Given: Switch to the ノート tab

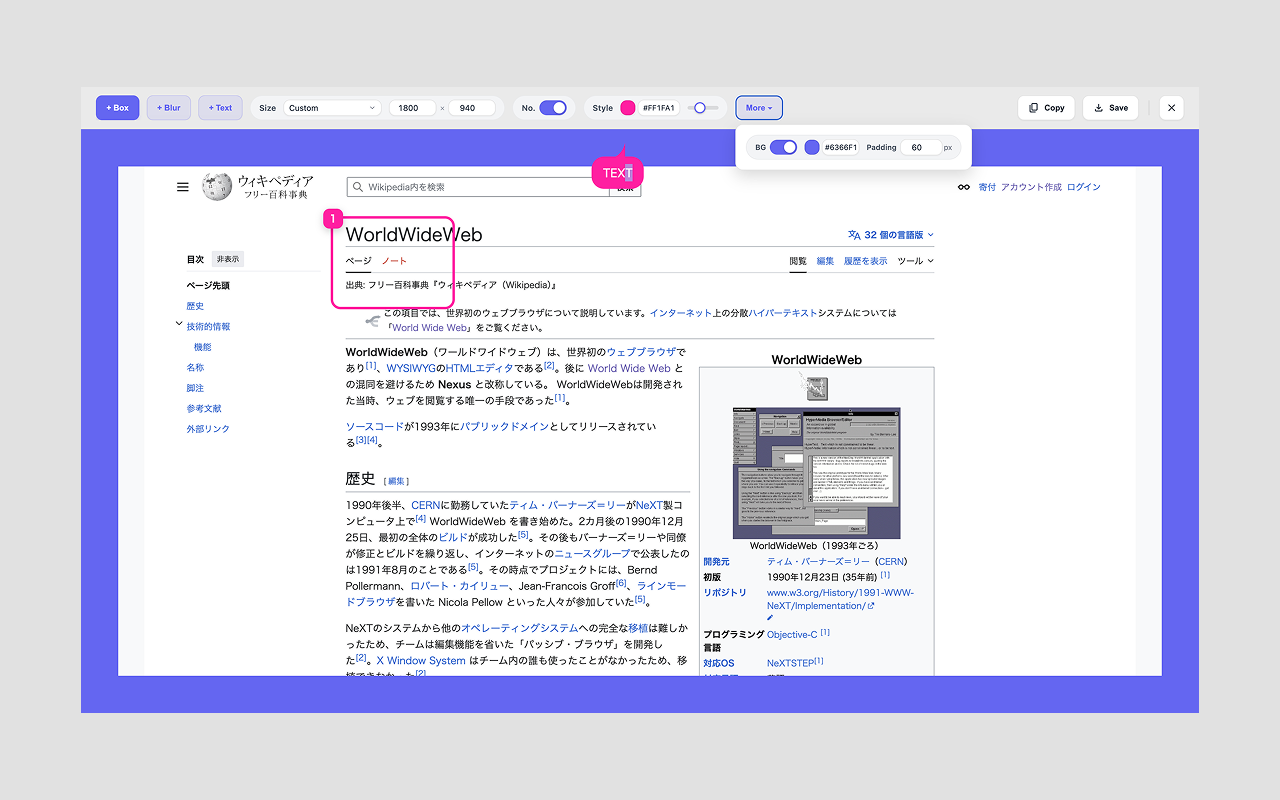Looking at the screenshot, I should [394, 261].
